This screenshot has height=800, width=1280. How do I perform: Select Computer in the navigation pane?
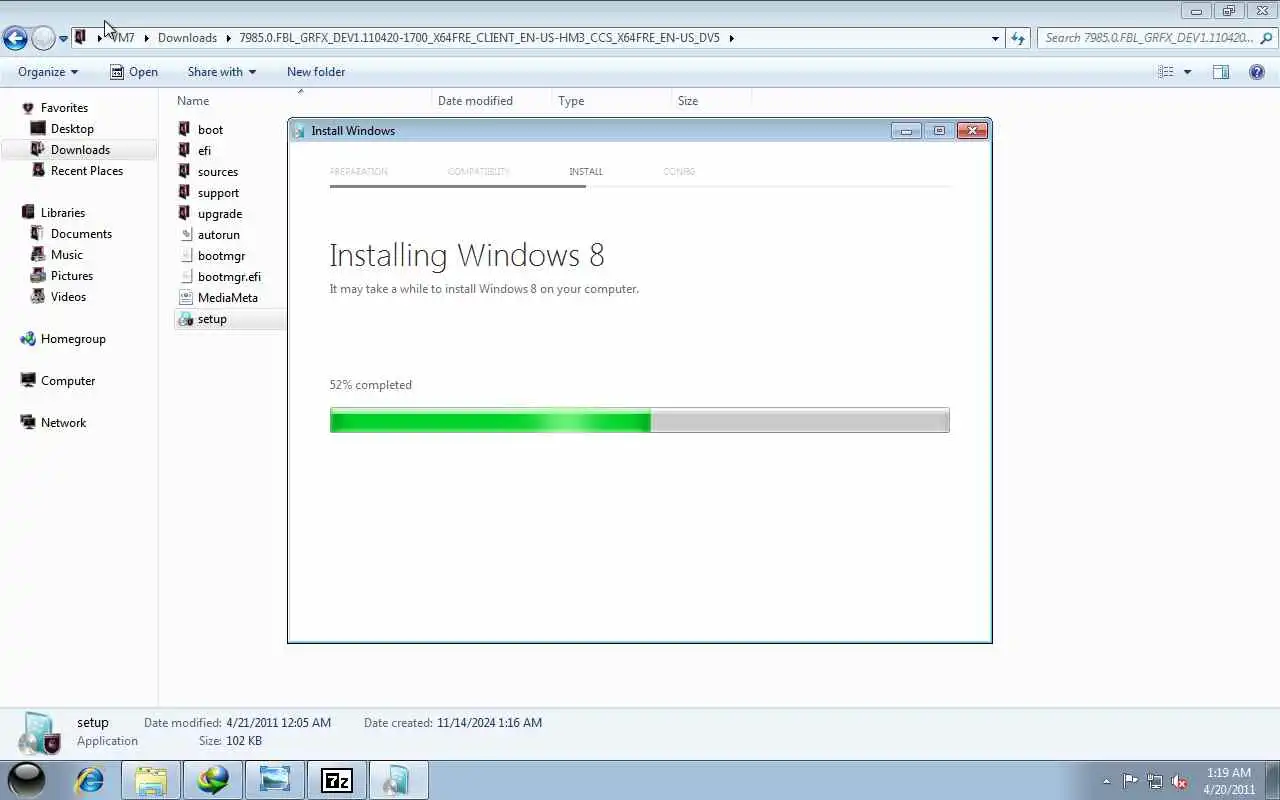(68, 381)
